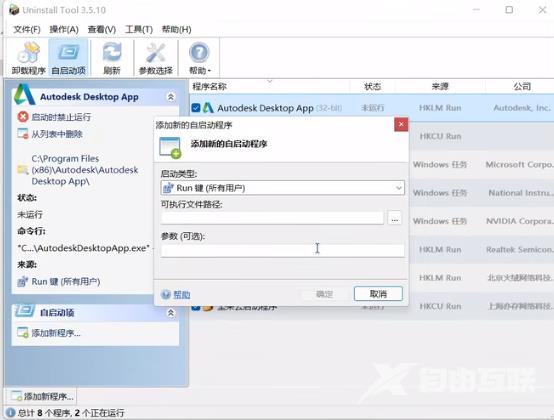Click the 可执行文件路径 input field

[272, 218]
